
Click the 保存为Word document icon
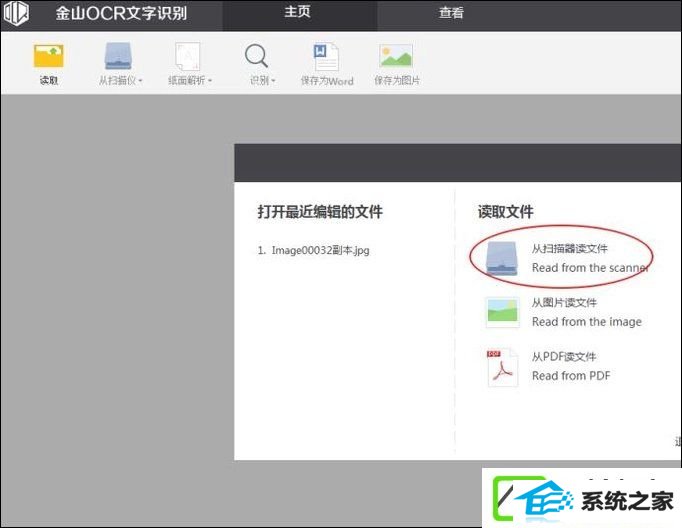326,56
